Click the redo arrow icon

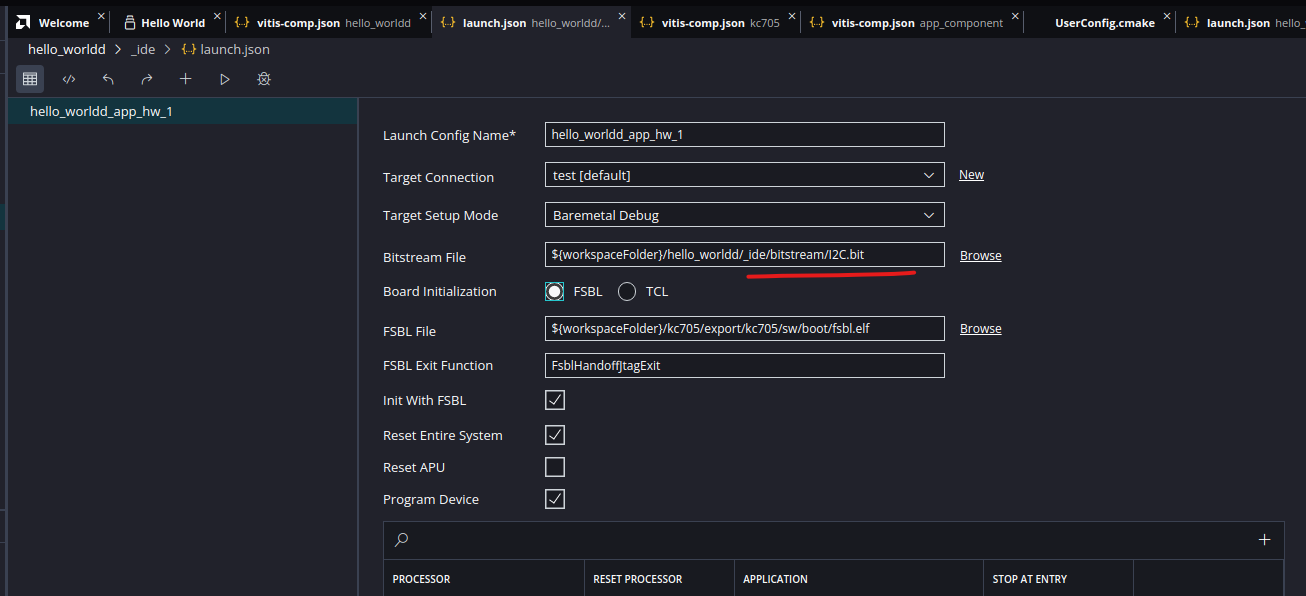point(147,79)
